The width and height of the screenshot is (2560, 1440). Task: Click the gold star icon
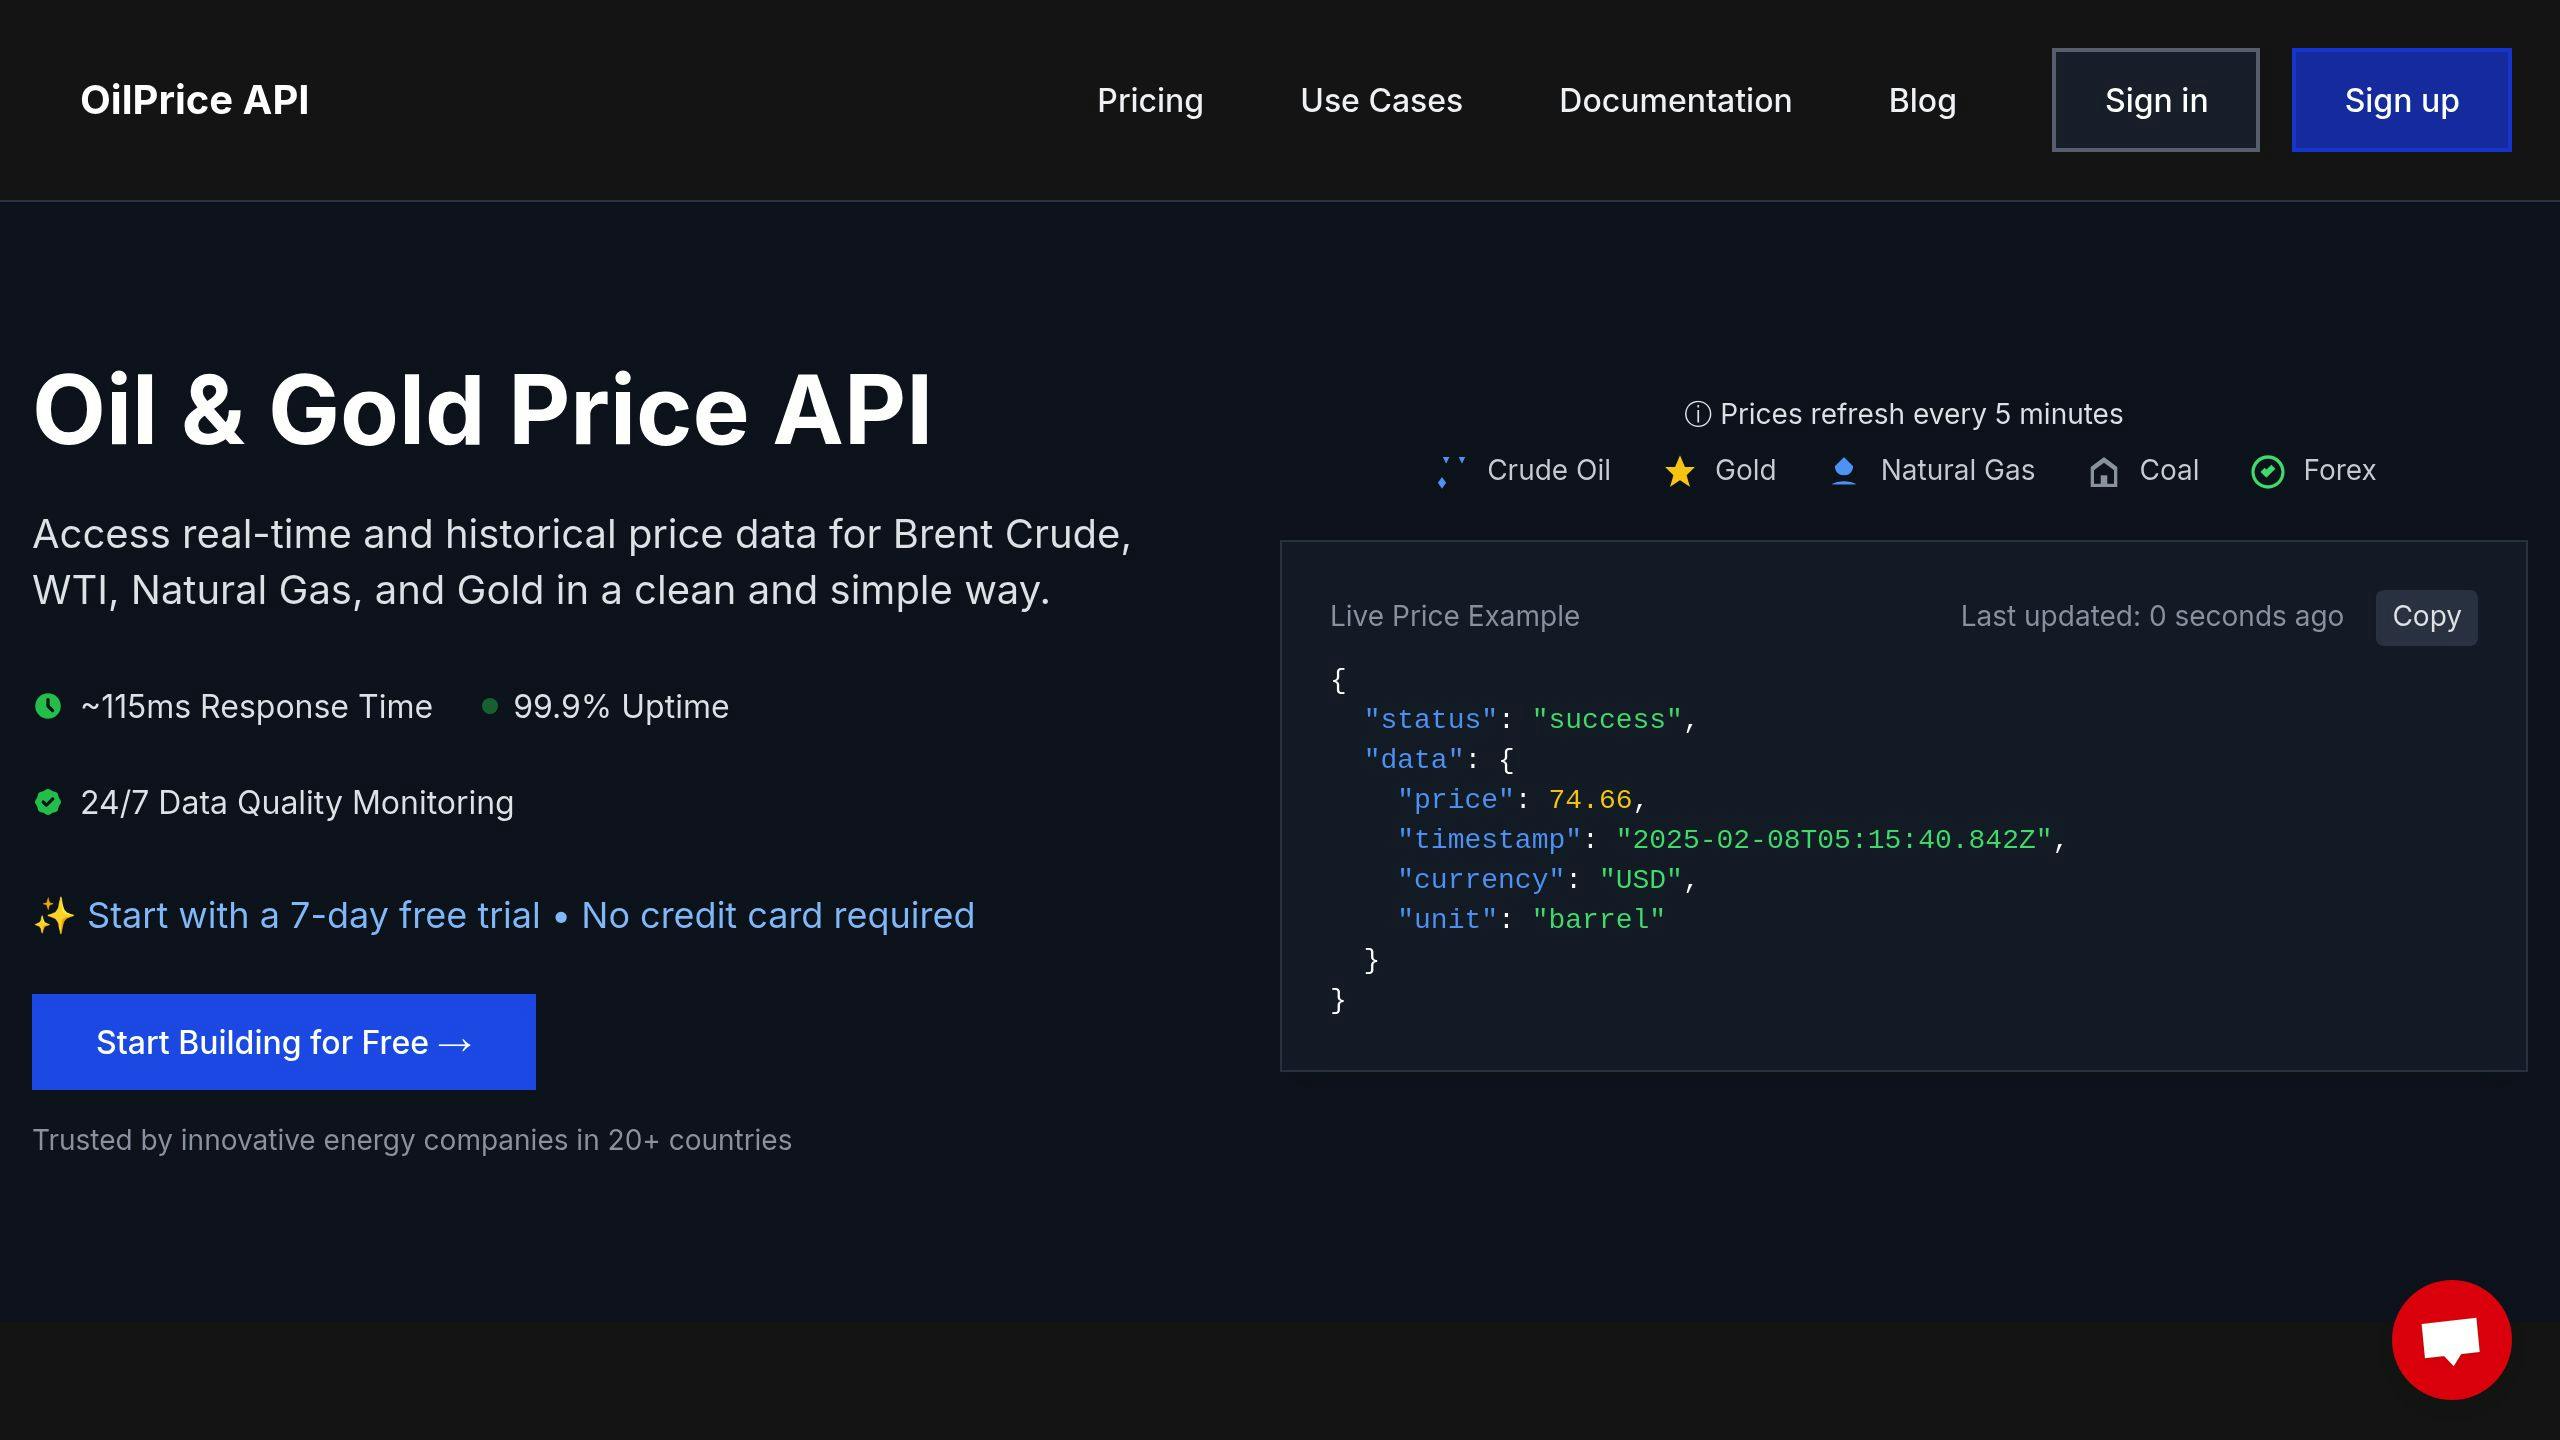coord(1679,471)
